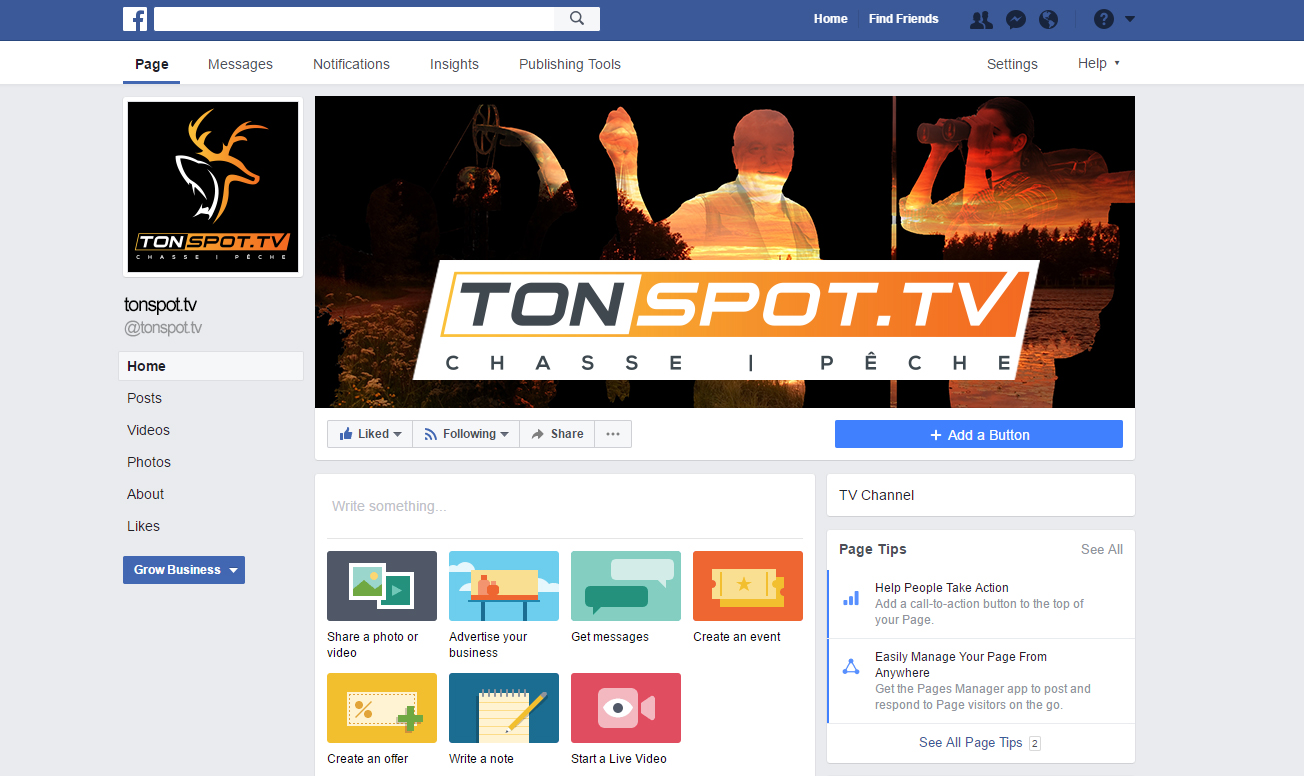
Task: Click the Find Friends link
Action: [x=903, y=19]
